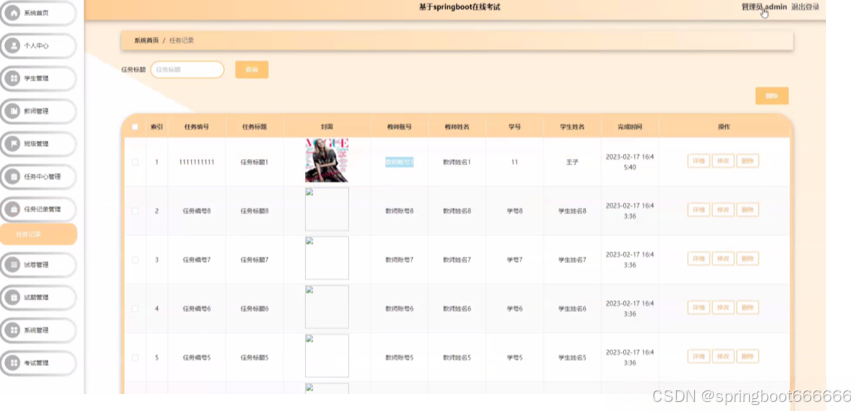Click the 学生姓名8 cell
Image resolution: width=855 pixels, height=411 pixels.
coord(572,211)
